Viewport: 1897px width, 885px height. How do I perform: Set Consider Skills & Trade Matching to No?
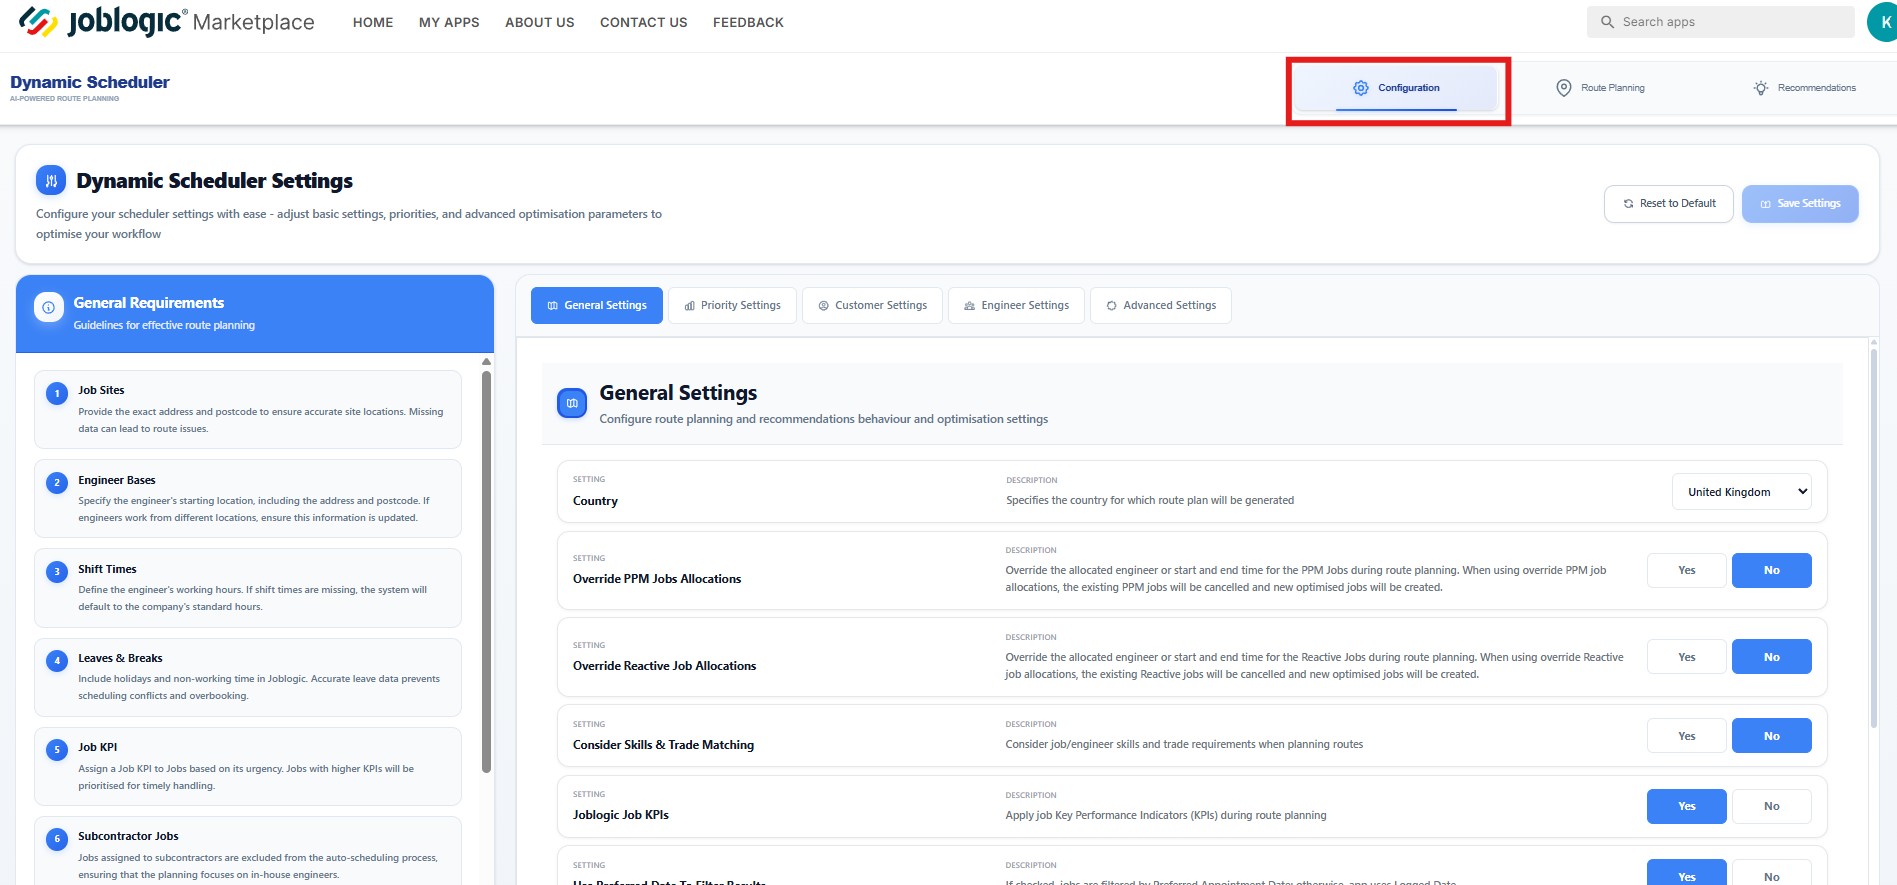pyautogui.click(x=1771, y=736)
